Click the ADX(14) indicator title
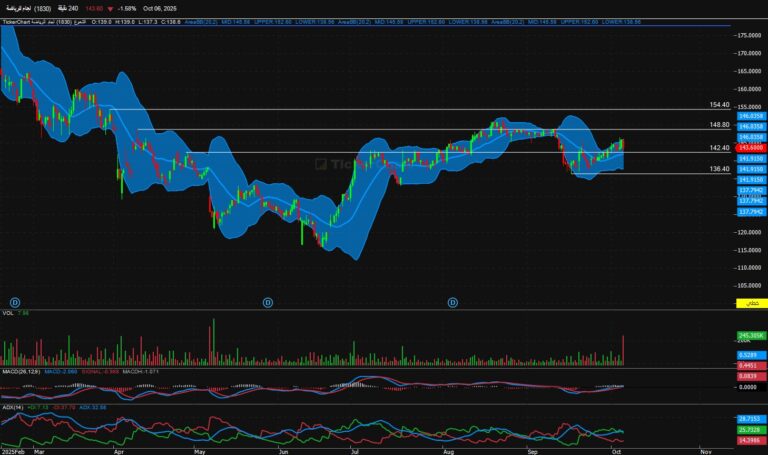Viewport: 768px width, 455px height. [13, 407]
